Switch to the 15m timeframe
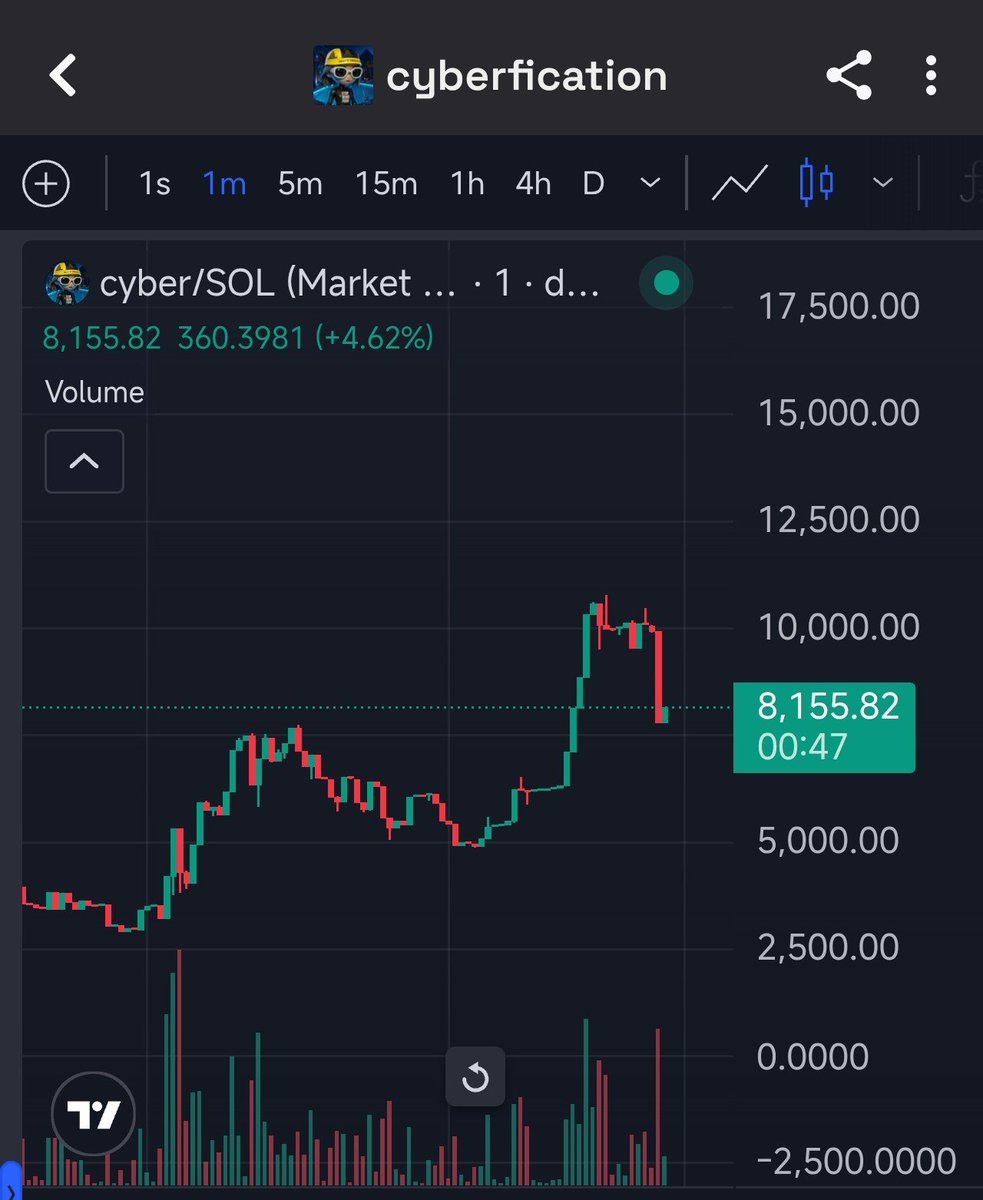The height and width of the screenshot is (1200, 983). (x=386, y=184)
